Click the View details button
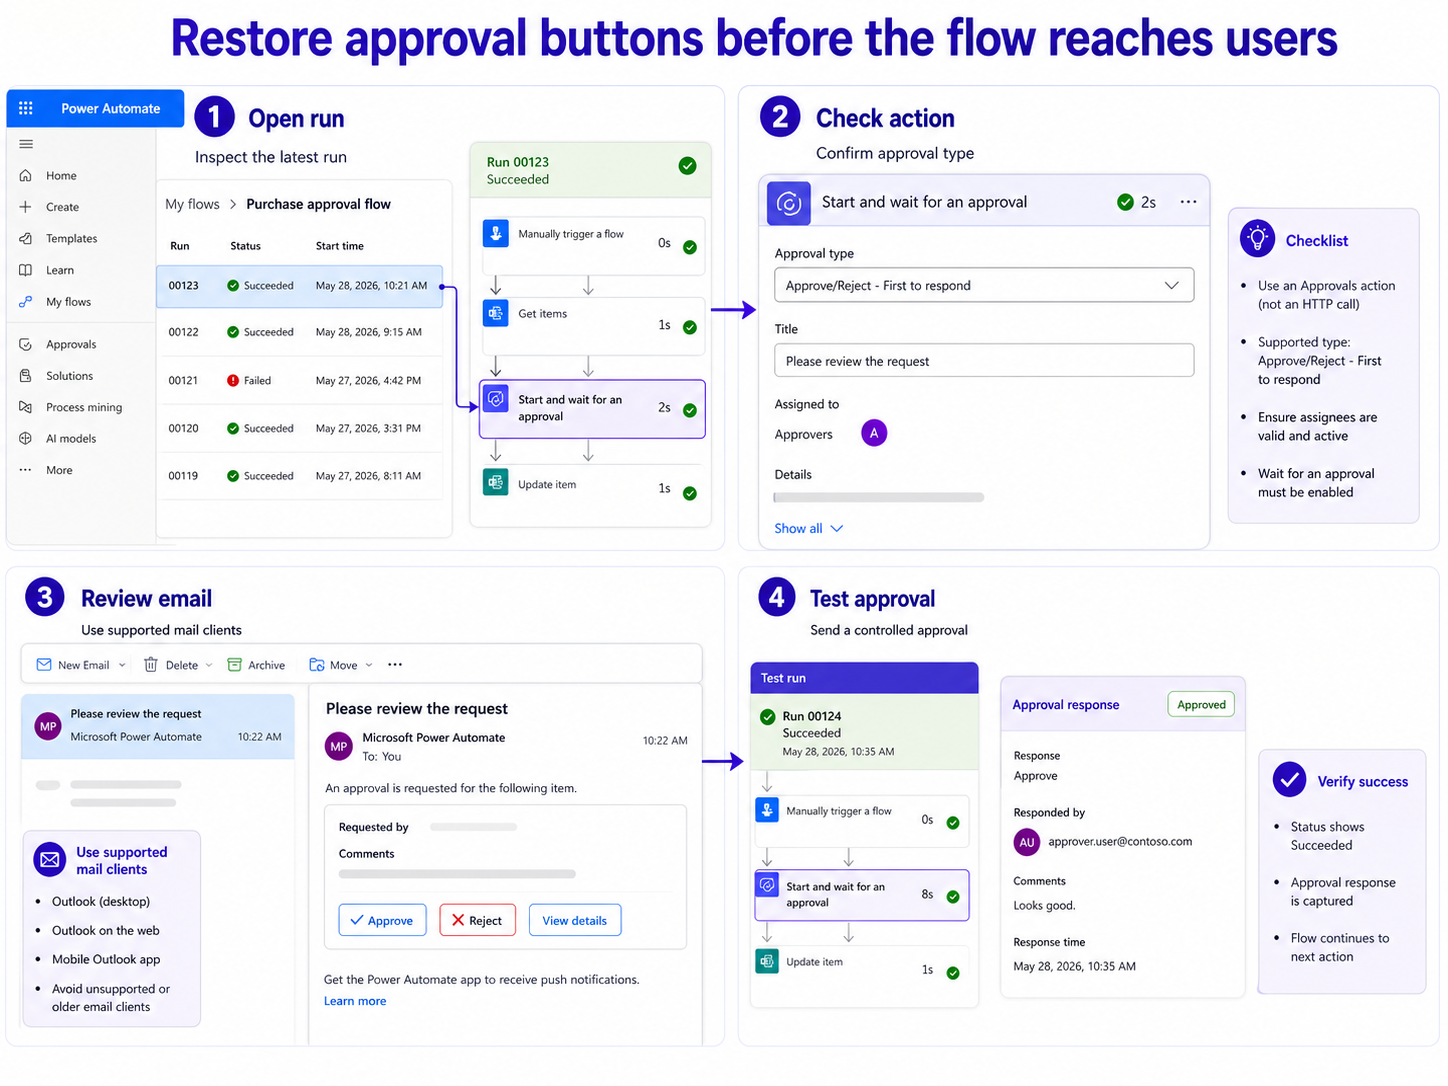 pyautogui.click(x=574, y=920)
